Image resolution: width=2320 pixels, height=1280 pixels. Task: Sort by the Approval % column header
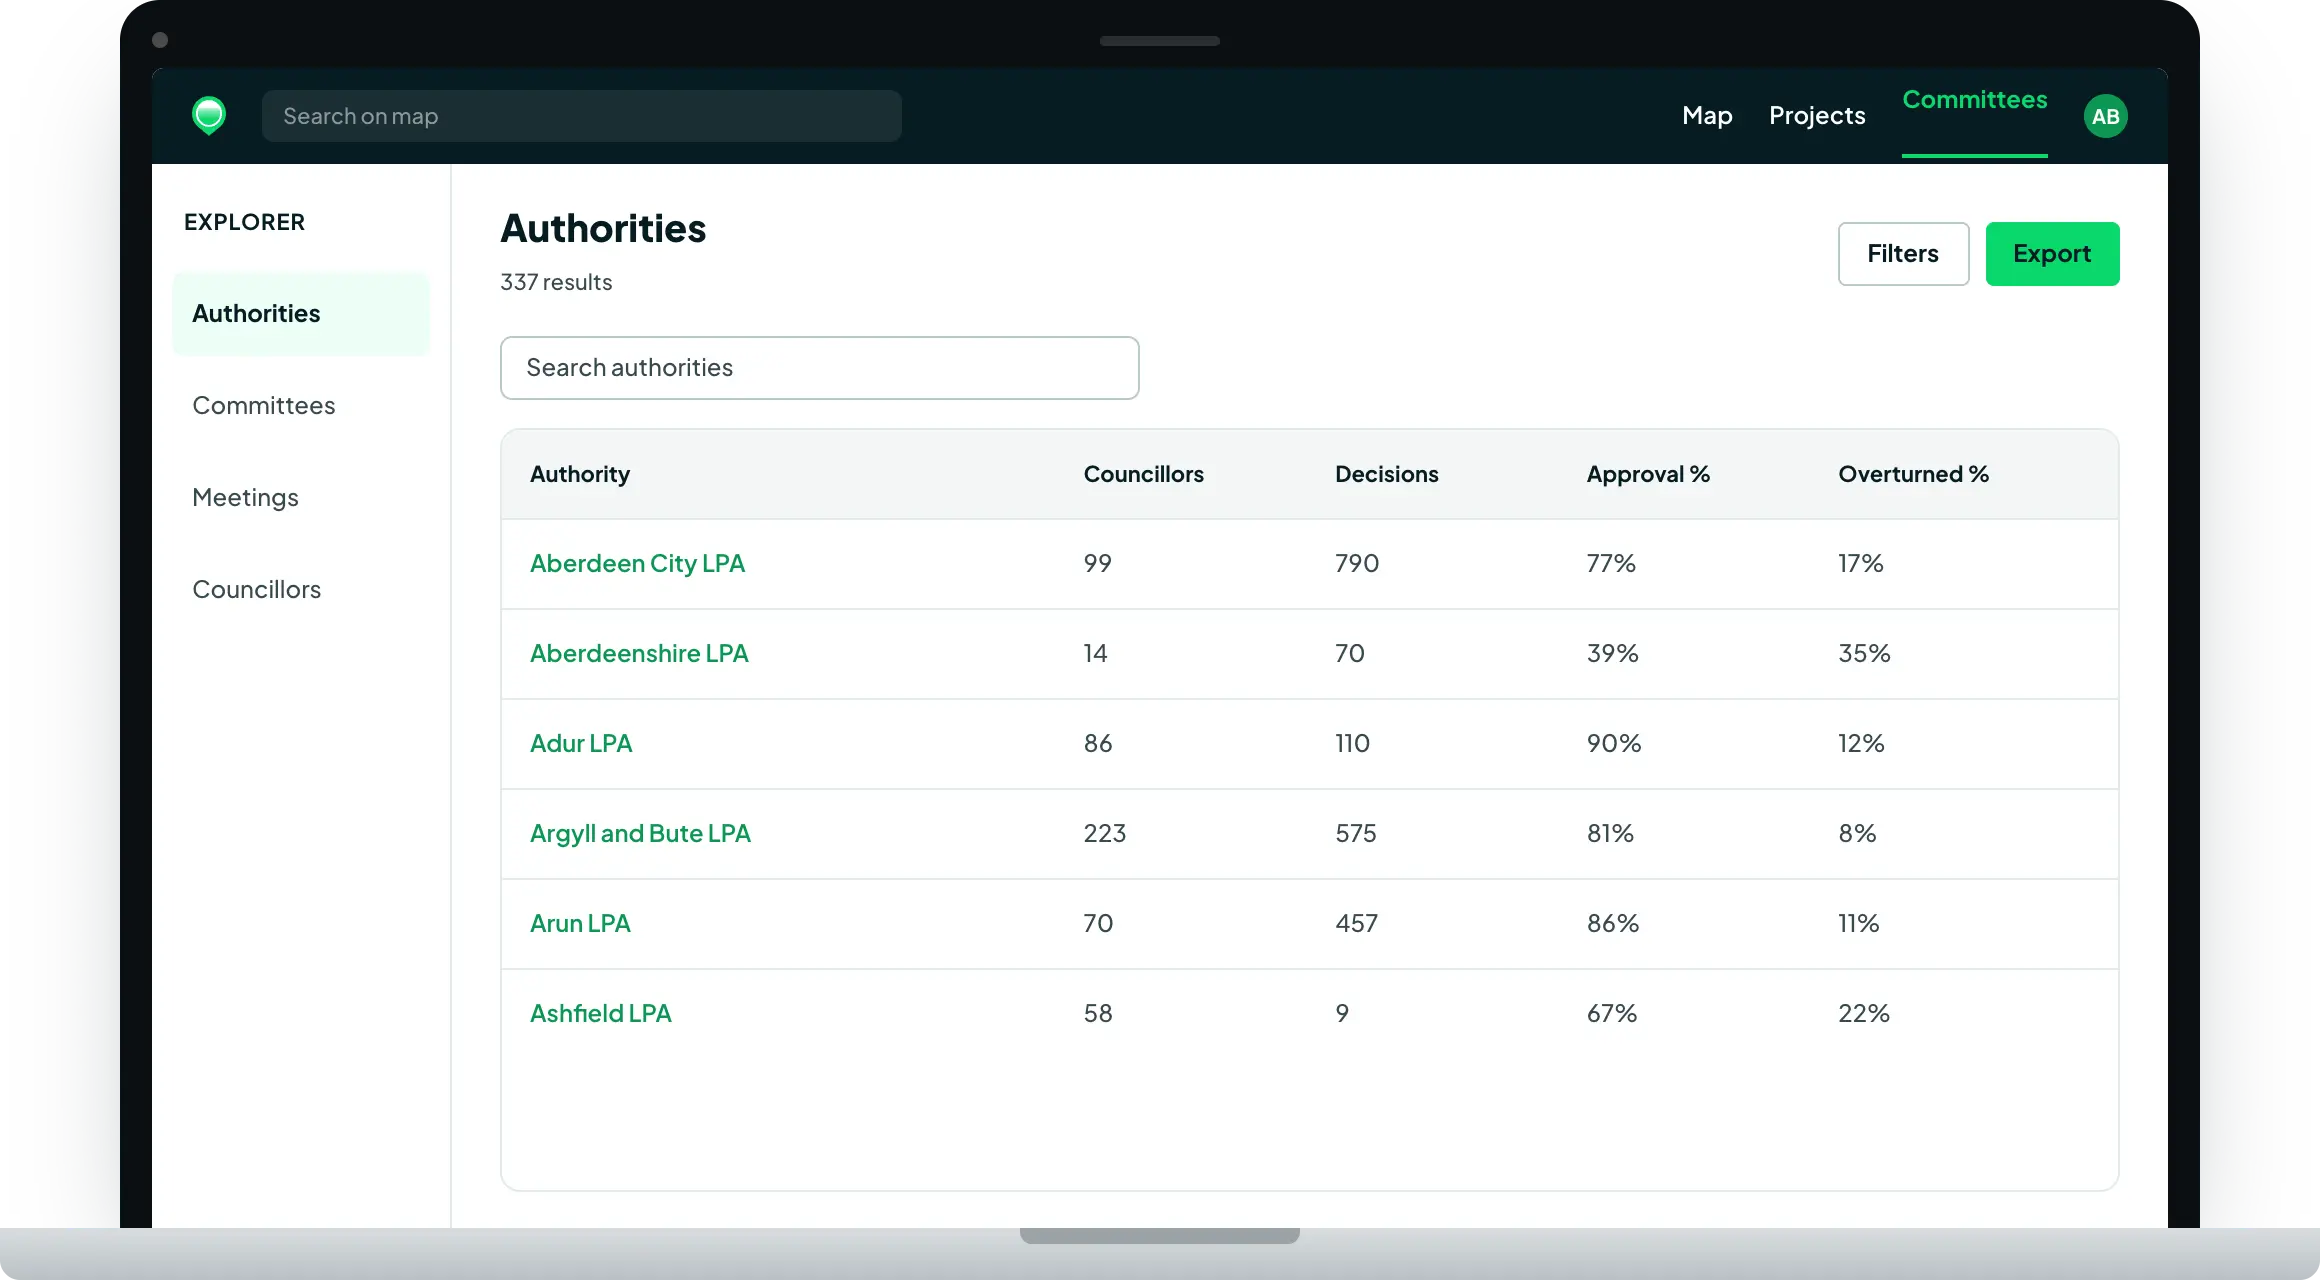coord(1648,474)
